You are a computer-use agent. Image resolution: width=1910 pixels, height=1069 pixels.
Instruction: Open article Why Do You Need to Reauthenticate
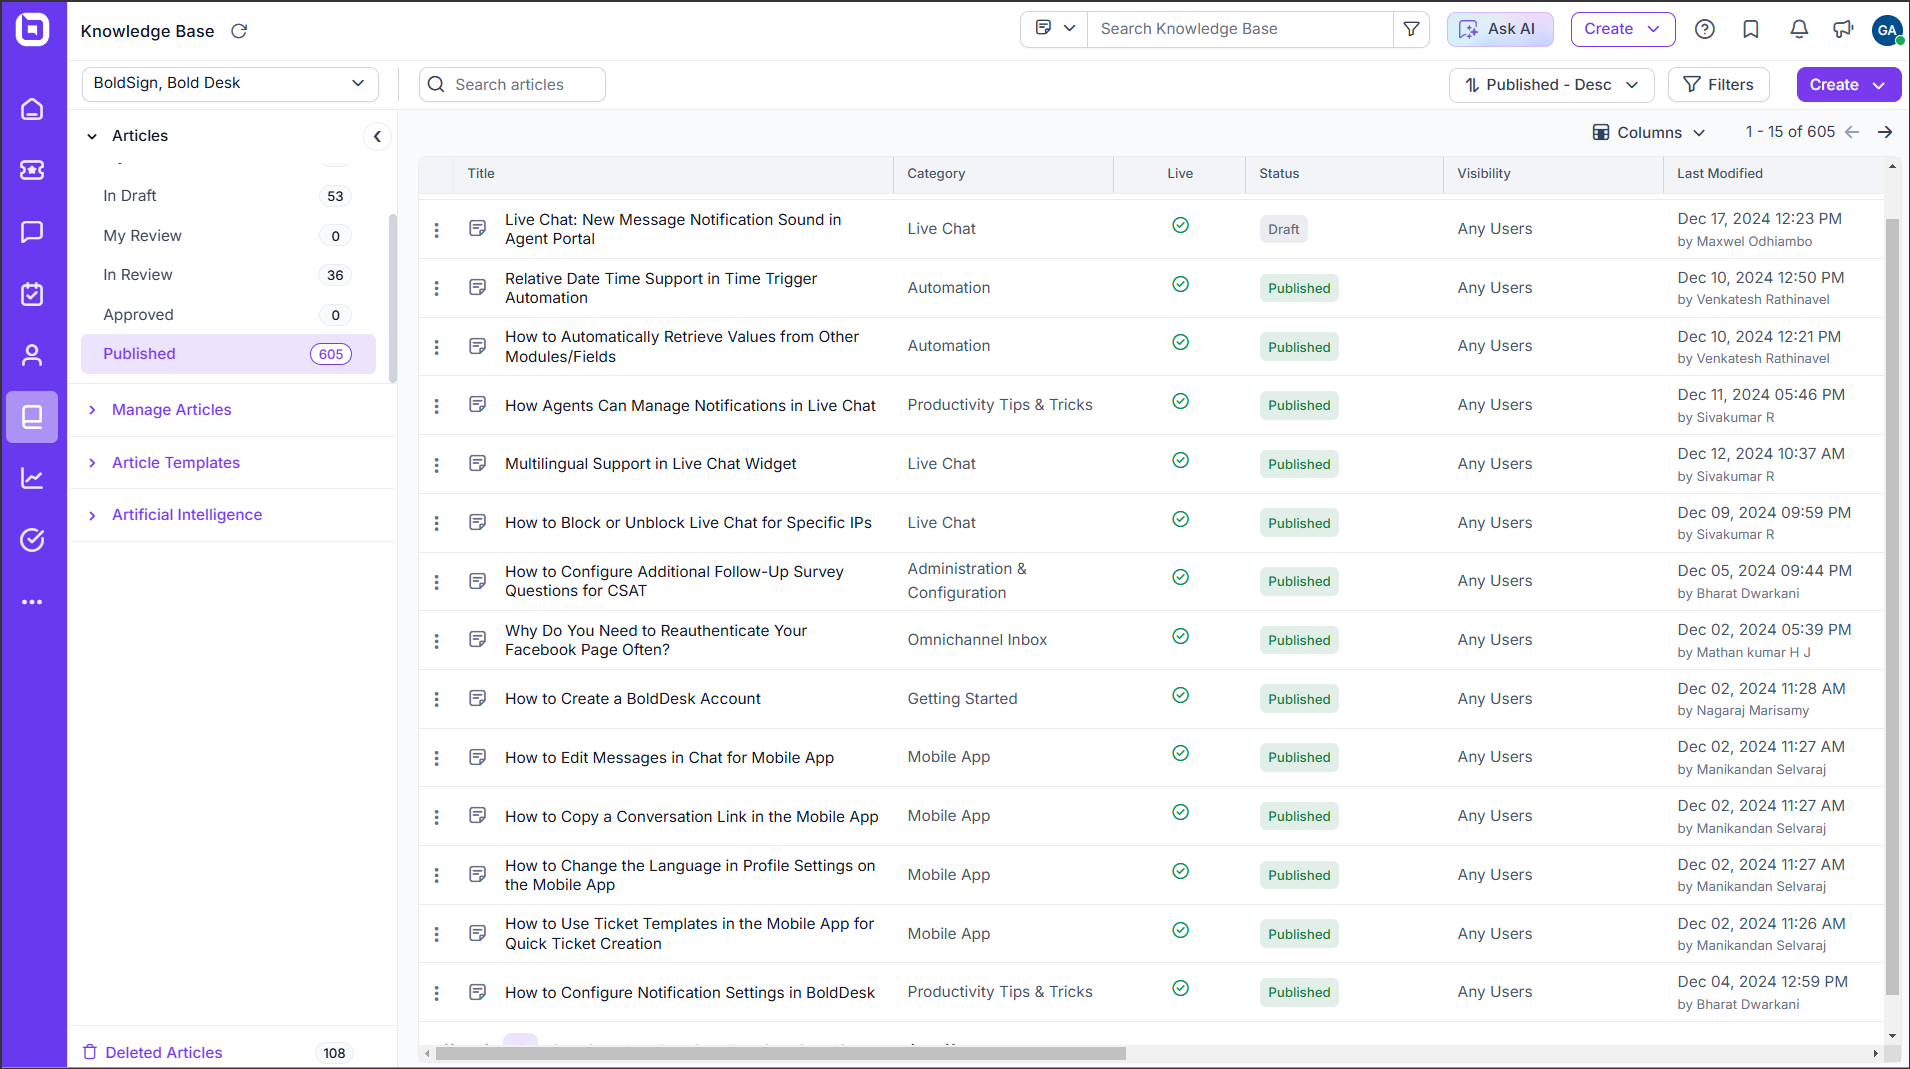656,640
